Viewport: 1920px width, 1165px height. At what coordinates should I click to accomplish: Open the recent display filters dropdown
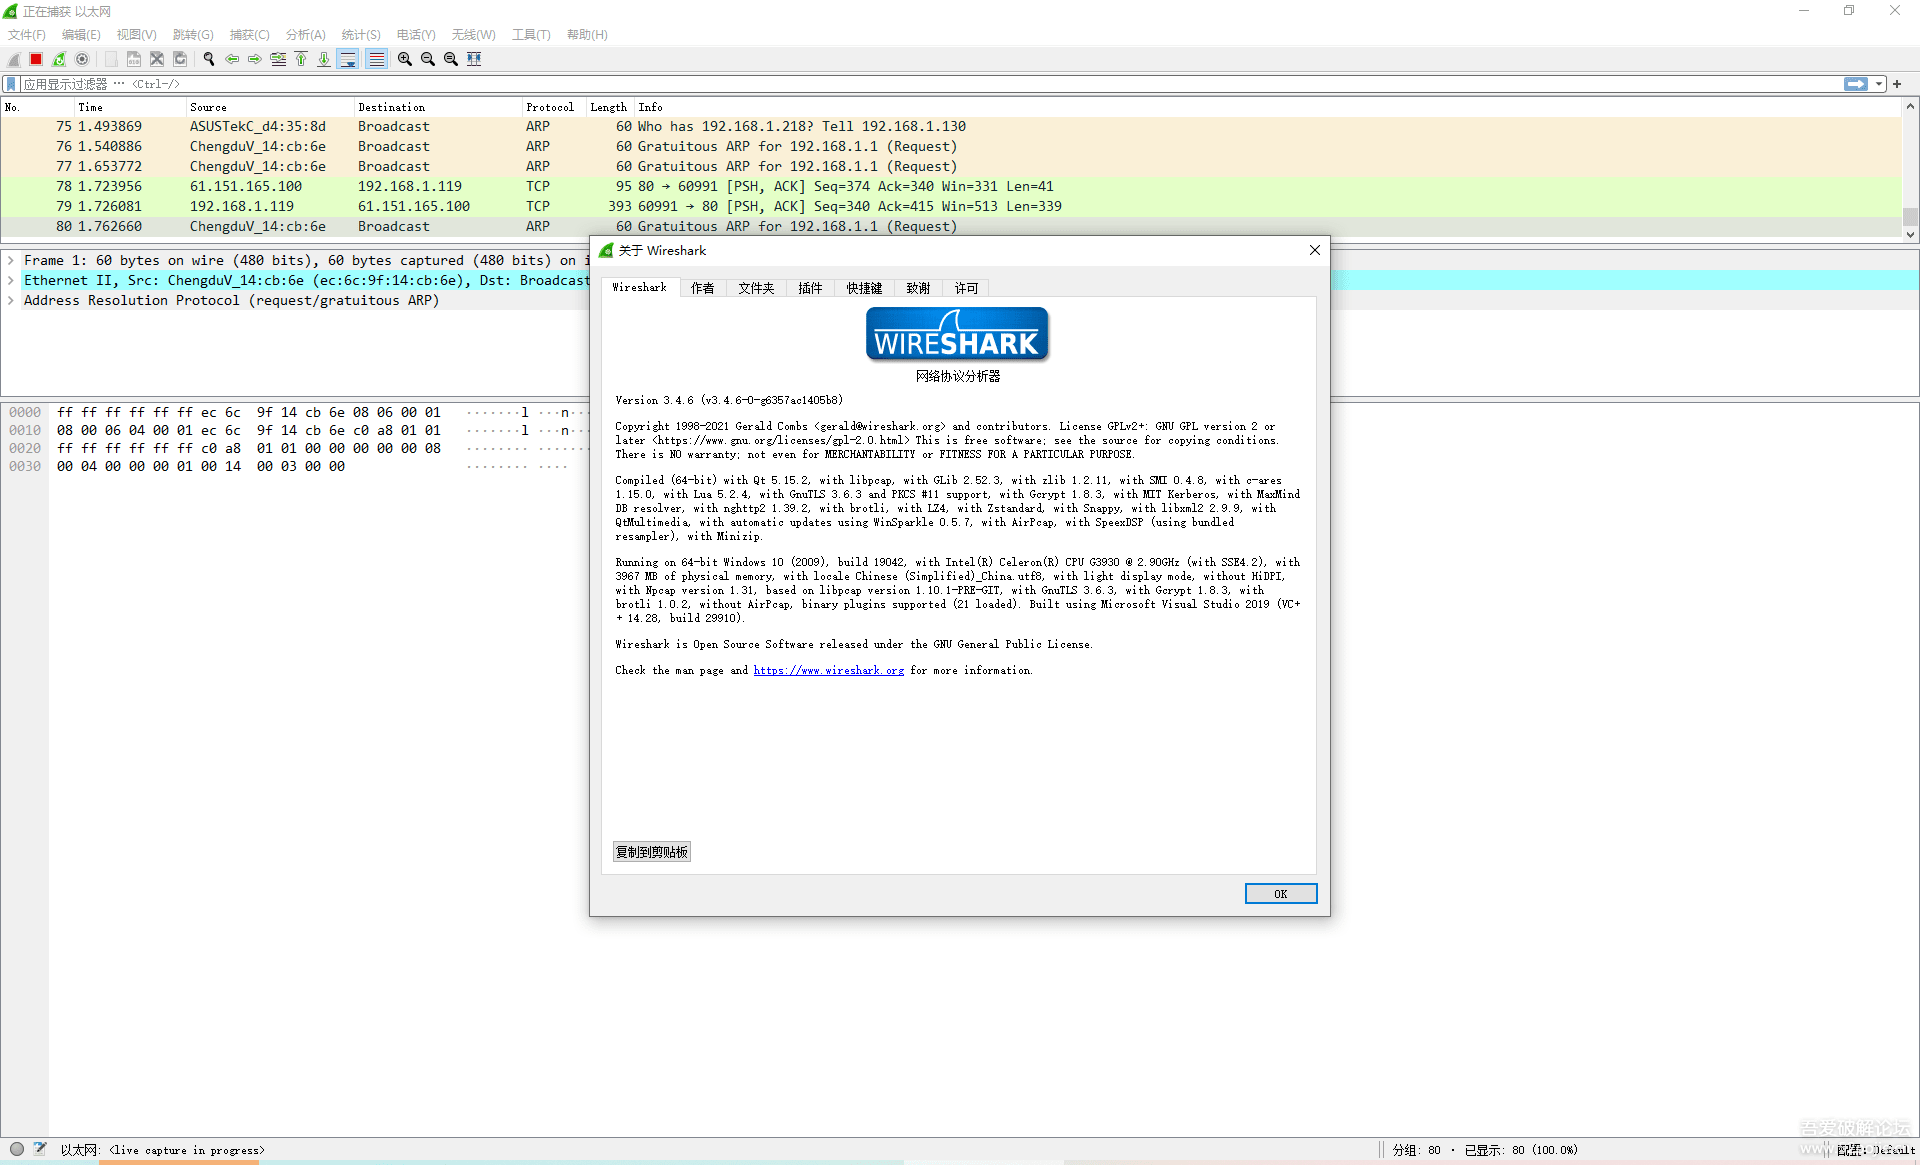1879,84
